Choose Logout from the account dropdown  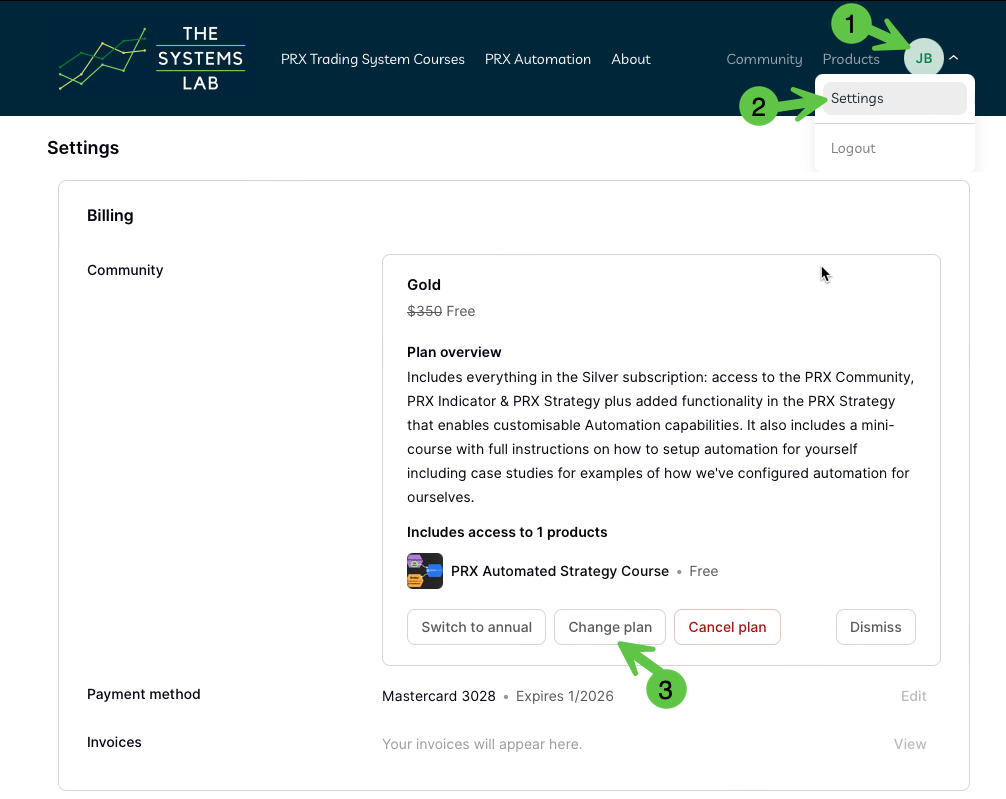pos(853,148)
